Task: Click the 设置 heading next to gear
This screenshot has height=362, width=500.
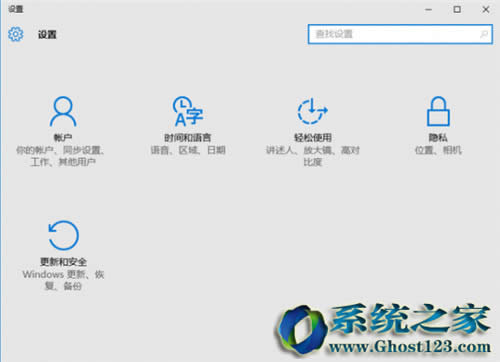Action: [47, 34]
